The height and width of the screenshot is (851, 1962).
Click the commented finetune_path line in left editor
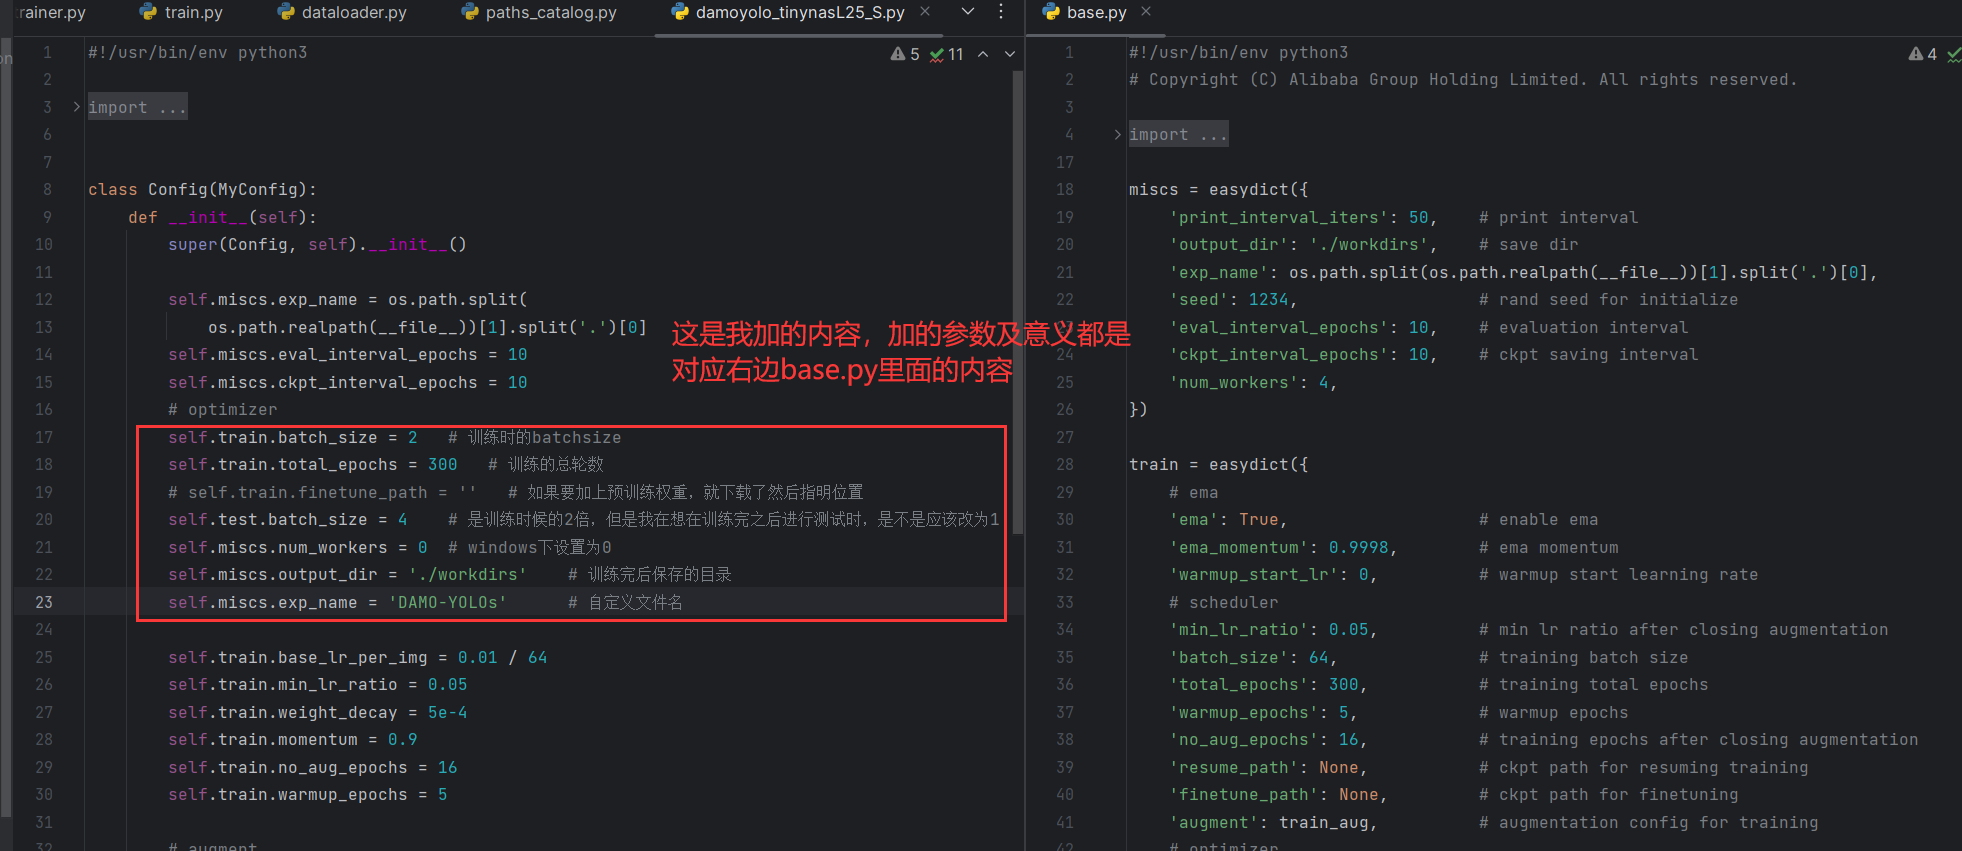point(516,492)
